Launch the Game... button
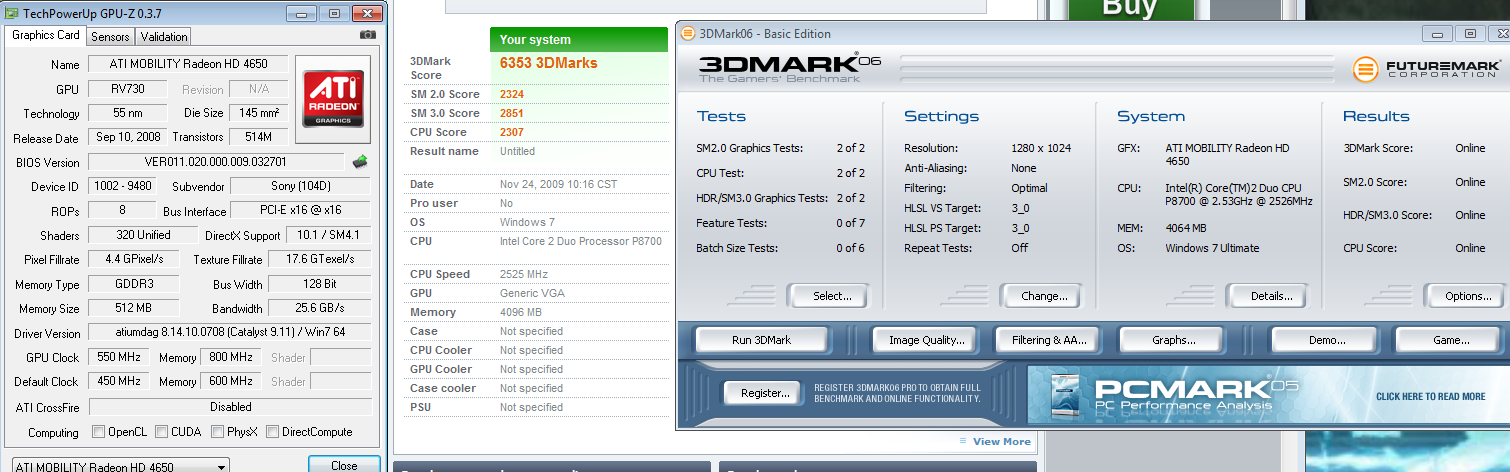1510x472 pixels. pyautogui.click(x=1450, y=340)
